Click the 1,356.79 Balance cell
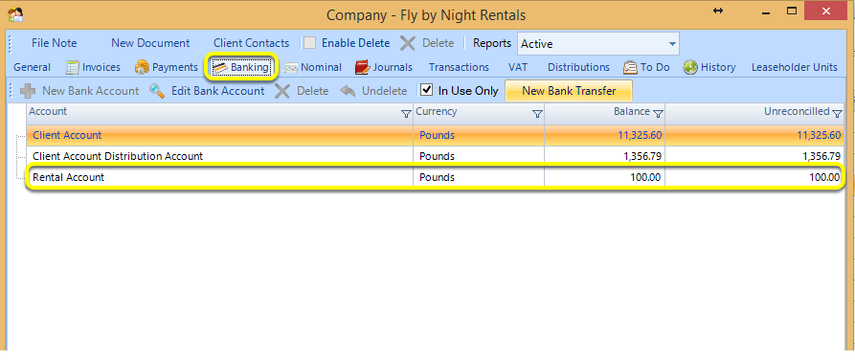 point(605,157)
